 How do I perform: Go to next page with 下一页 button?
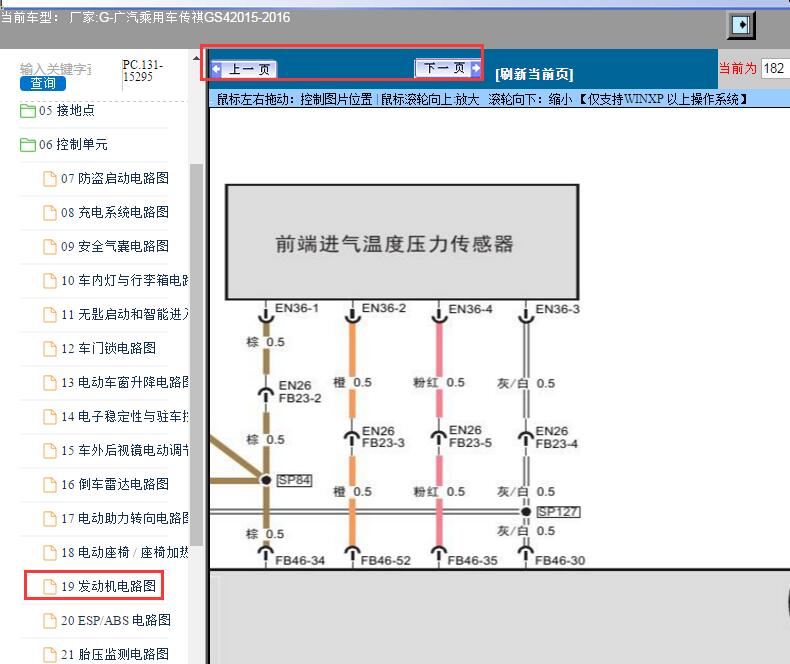[x=447, y=68]
